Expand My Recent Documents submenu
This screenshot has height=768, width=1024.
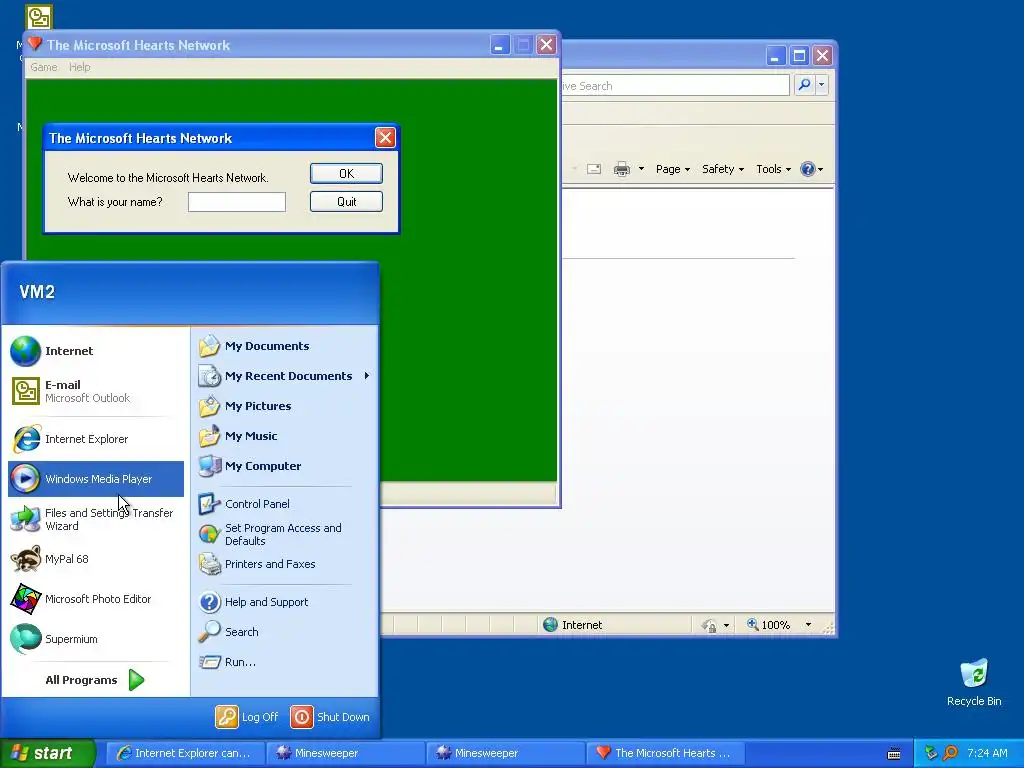pos(285,376)
